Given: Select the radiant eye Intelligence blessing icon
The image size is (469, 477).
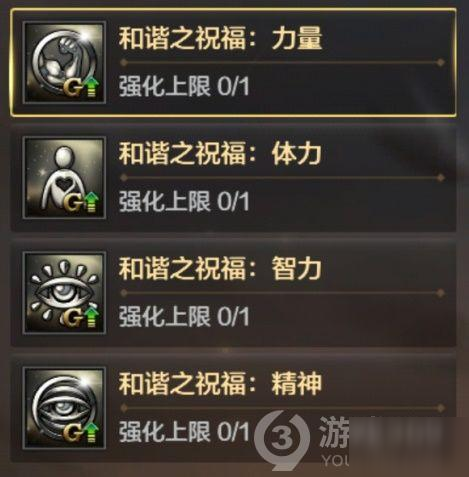Looking at the screenshot, I should point(64,293).
